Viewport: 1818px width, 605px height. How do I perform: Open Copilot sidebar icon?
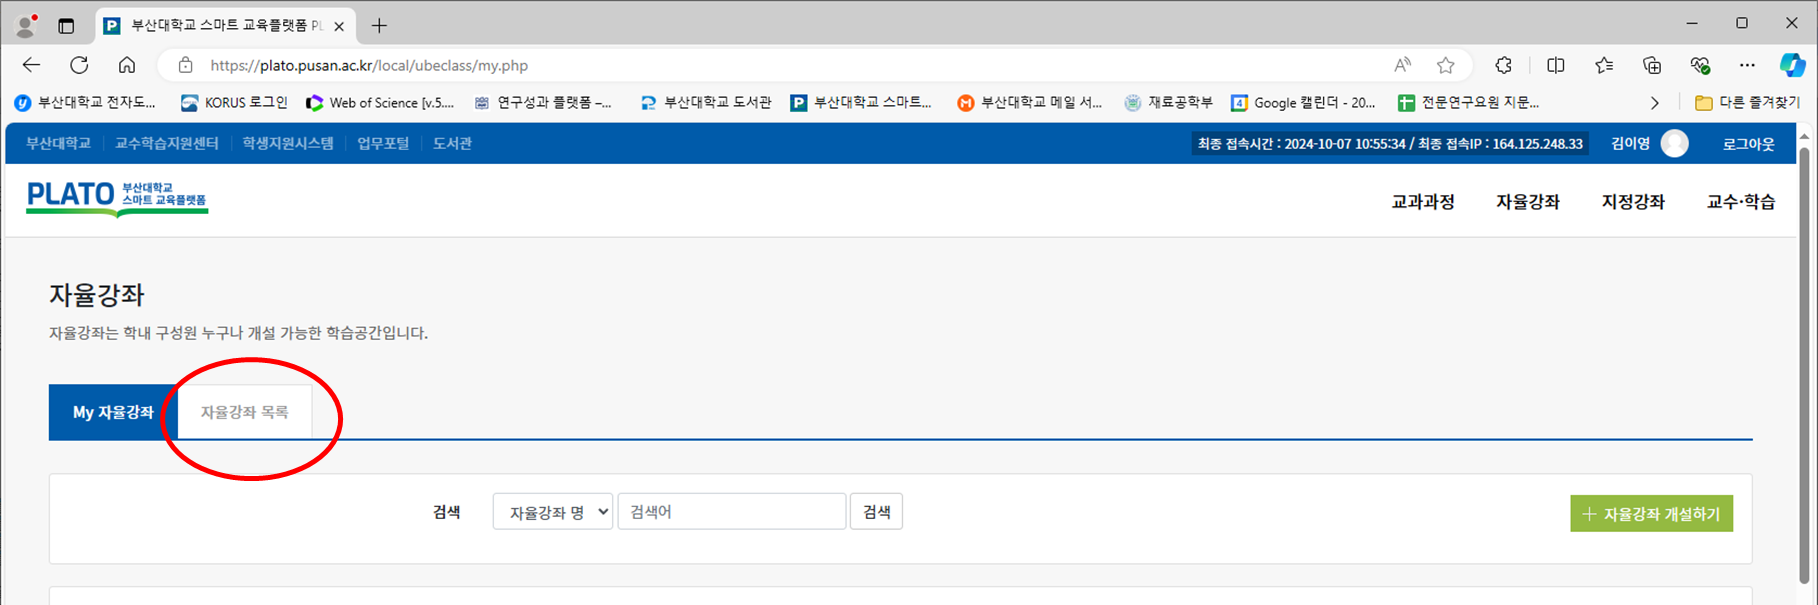pyautogui.click(x=1791, y=66)
